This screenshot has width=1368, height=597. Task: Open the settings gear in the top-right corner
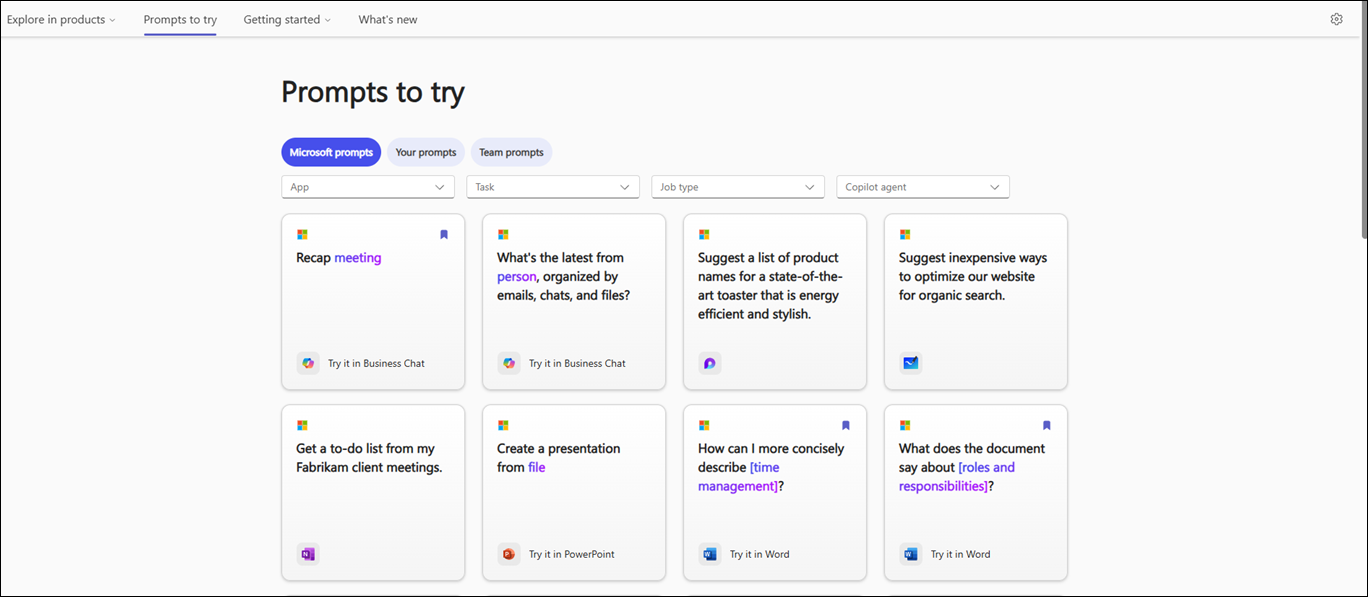point(1336,18)
